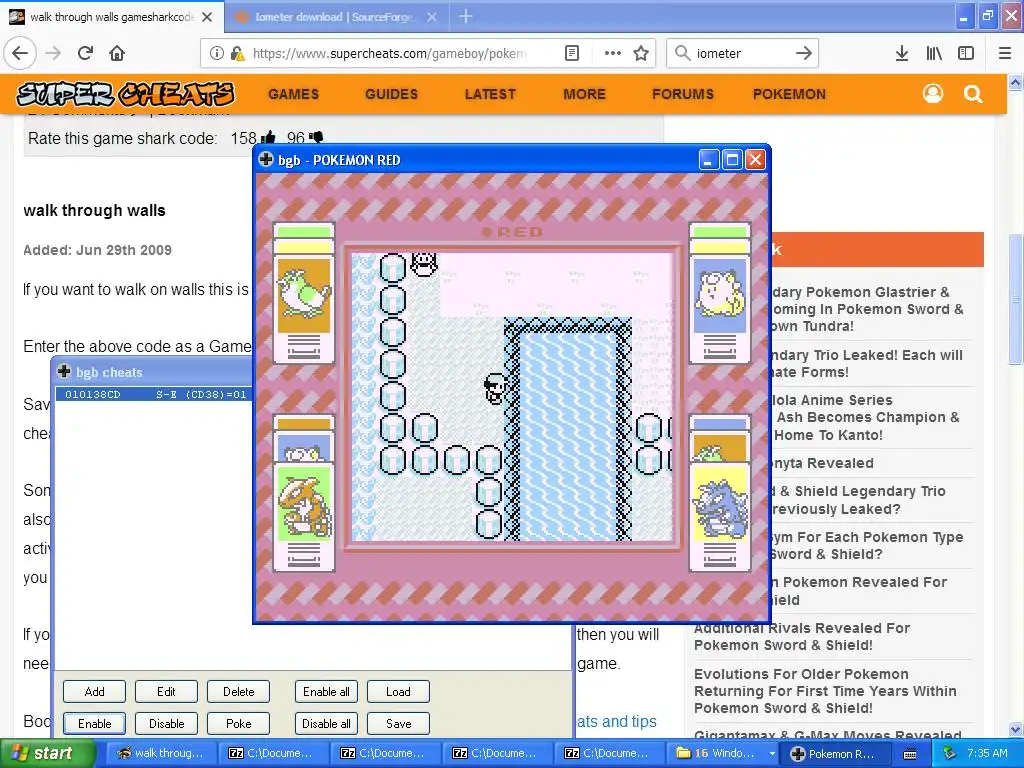Click Enable all in bgb cheats
This screenshot has height=768, width=1024.
pyautogui.click(x=326, y=692)
